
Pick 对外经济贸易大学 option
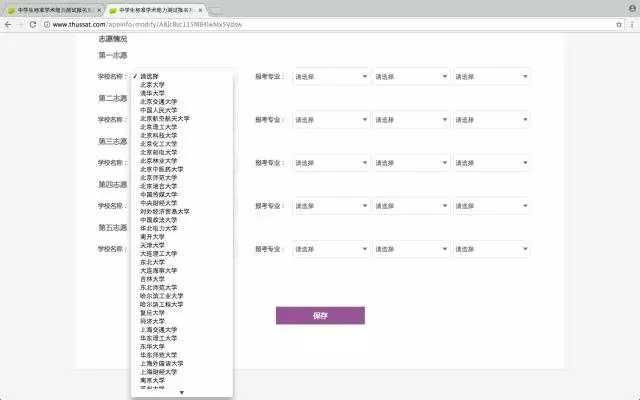point(182,211)
